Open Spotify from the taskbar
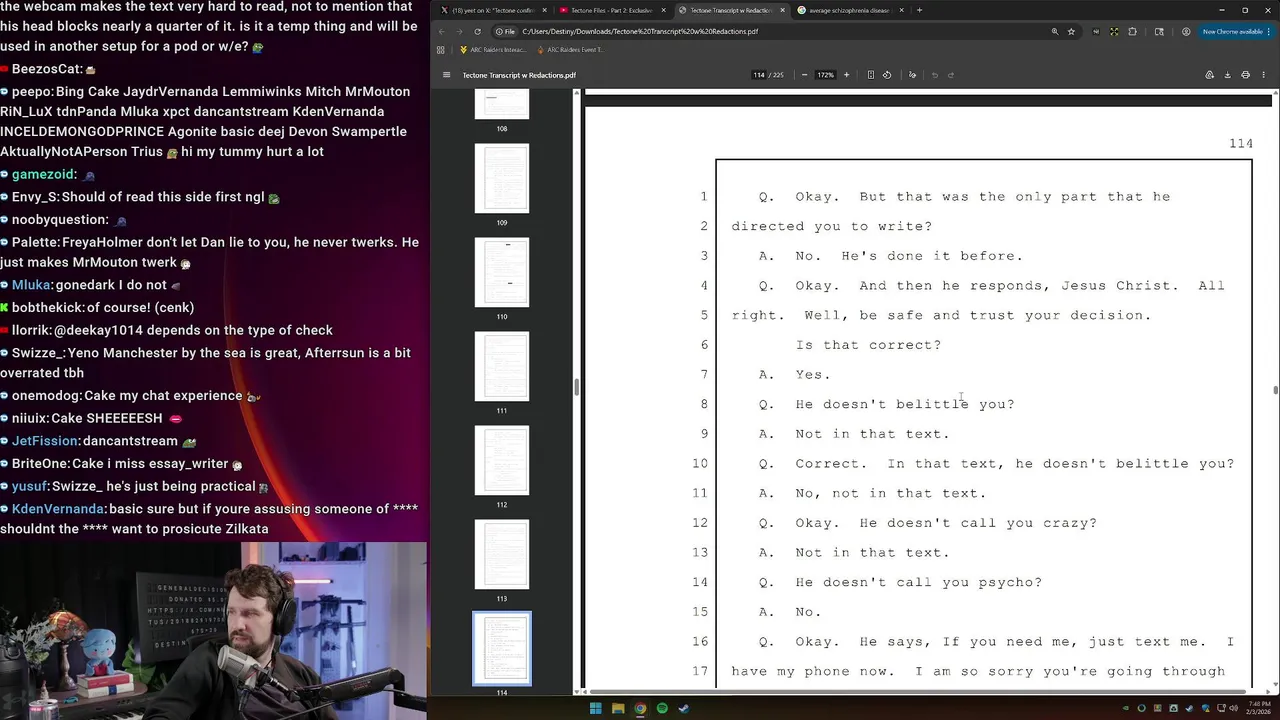The image size is (1280, 720). tap(662, 708)
